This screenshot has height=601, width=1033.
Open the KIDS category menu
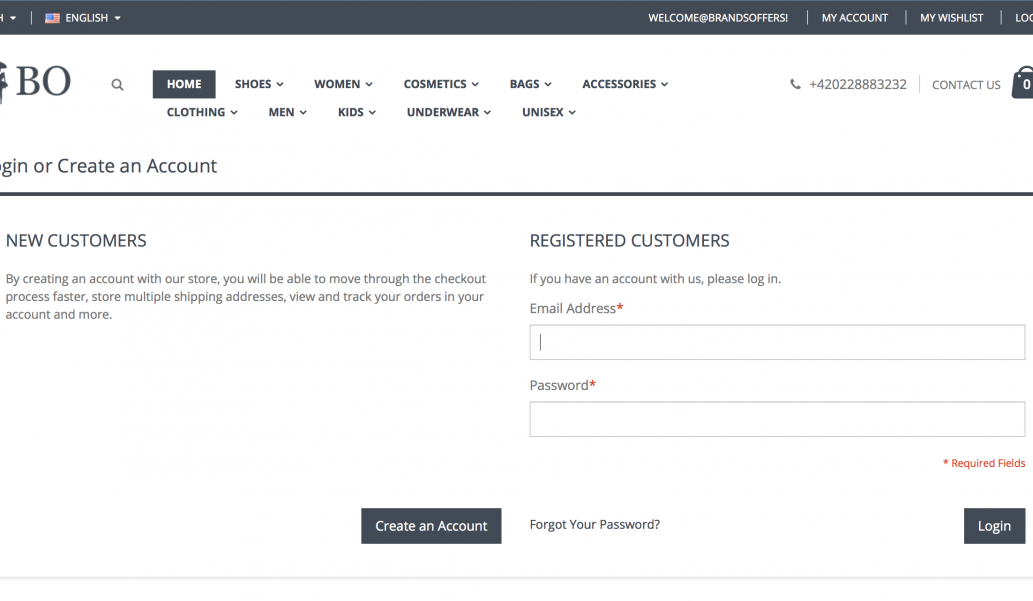pyautogui.click(x=356, y=112)
